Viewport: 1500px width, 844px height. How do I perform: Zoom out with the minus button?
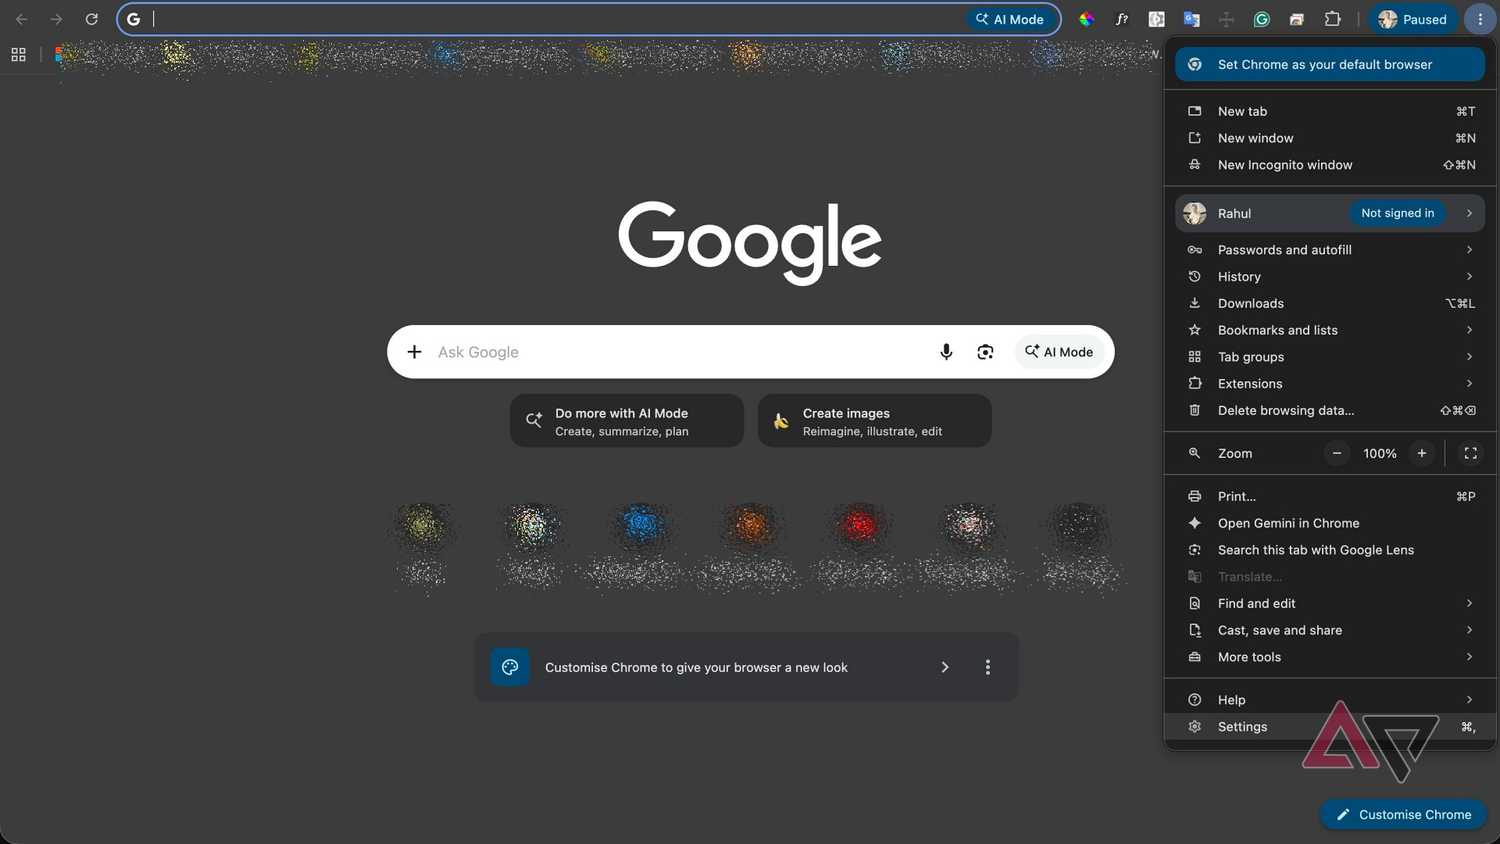(1337, 453)
